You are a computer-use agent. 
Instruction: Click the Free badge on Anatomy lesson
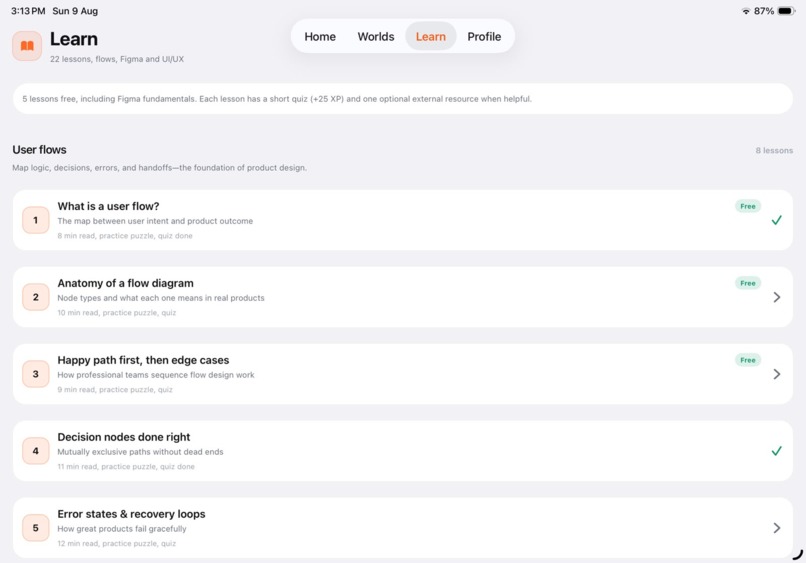[x=747, y=283]
